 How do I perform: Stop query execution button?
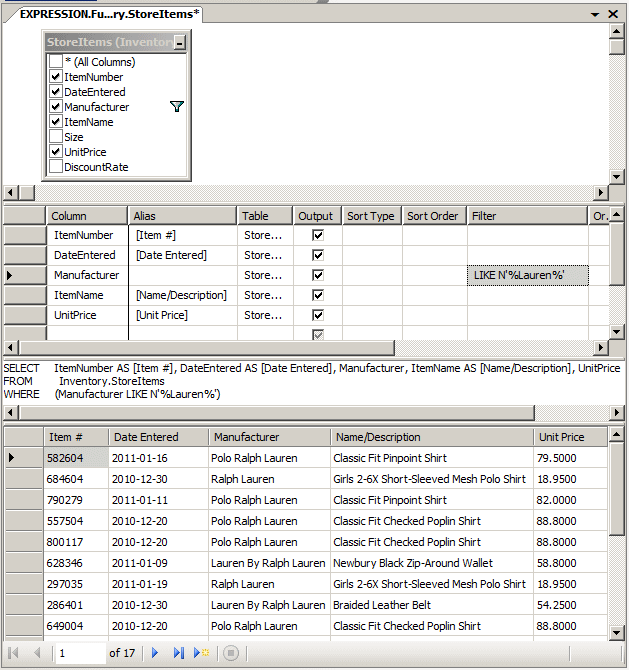(x=231, y=653)
